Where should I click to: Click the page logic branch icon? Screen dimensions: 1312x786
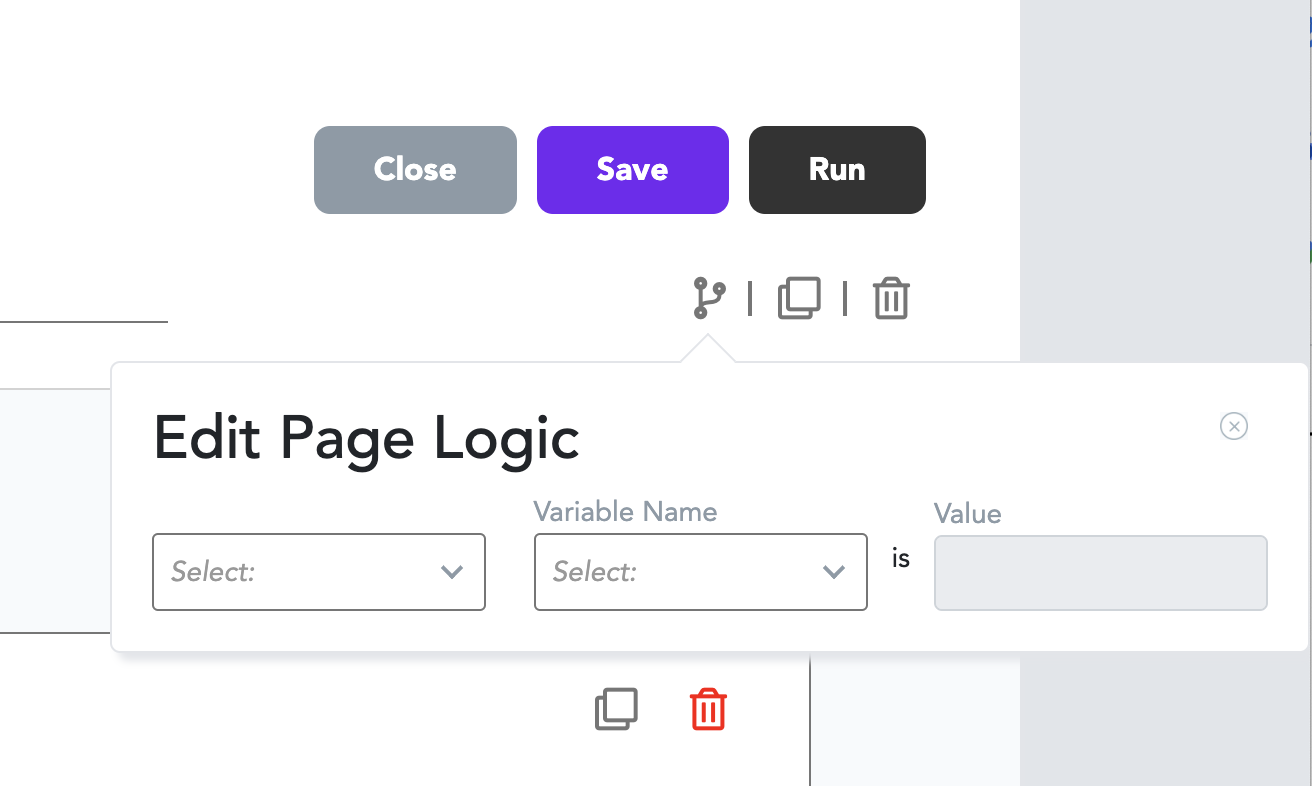[x=709, y=298]
